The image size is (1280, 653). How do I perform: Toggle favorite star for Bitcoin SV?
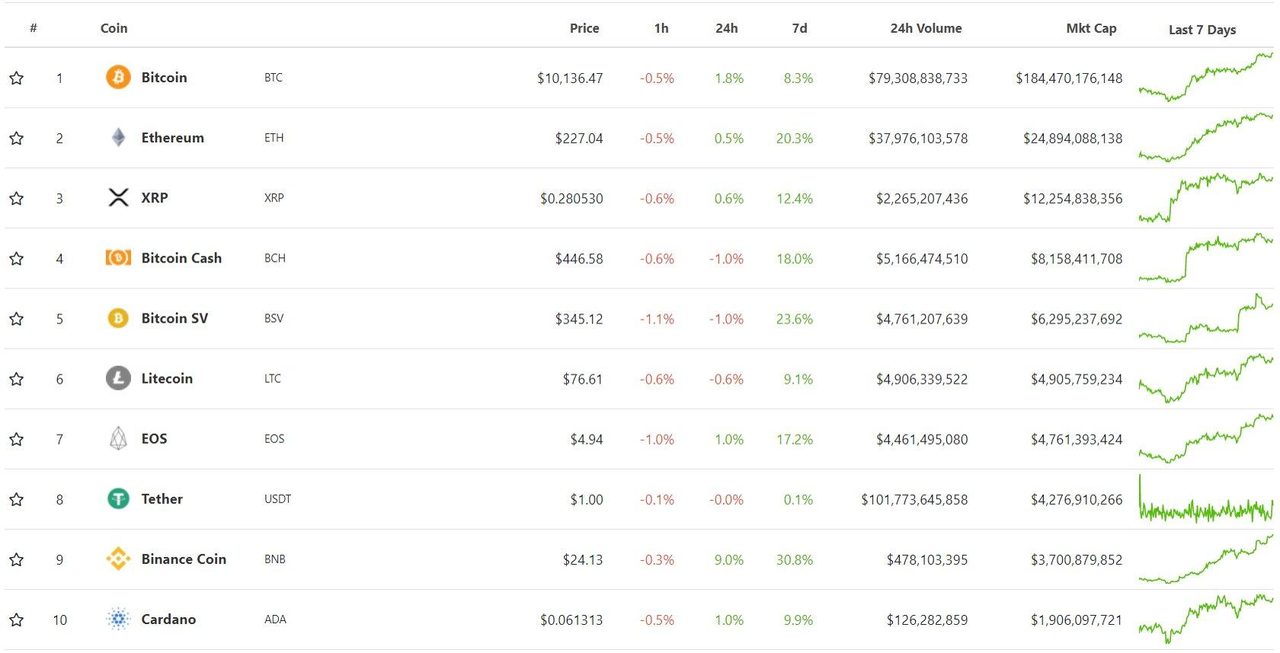click(x=16, y=318)
